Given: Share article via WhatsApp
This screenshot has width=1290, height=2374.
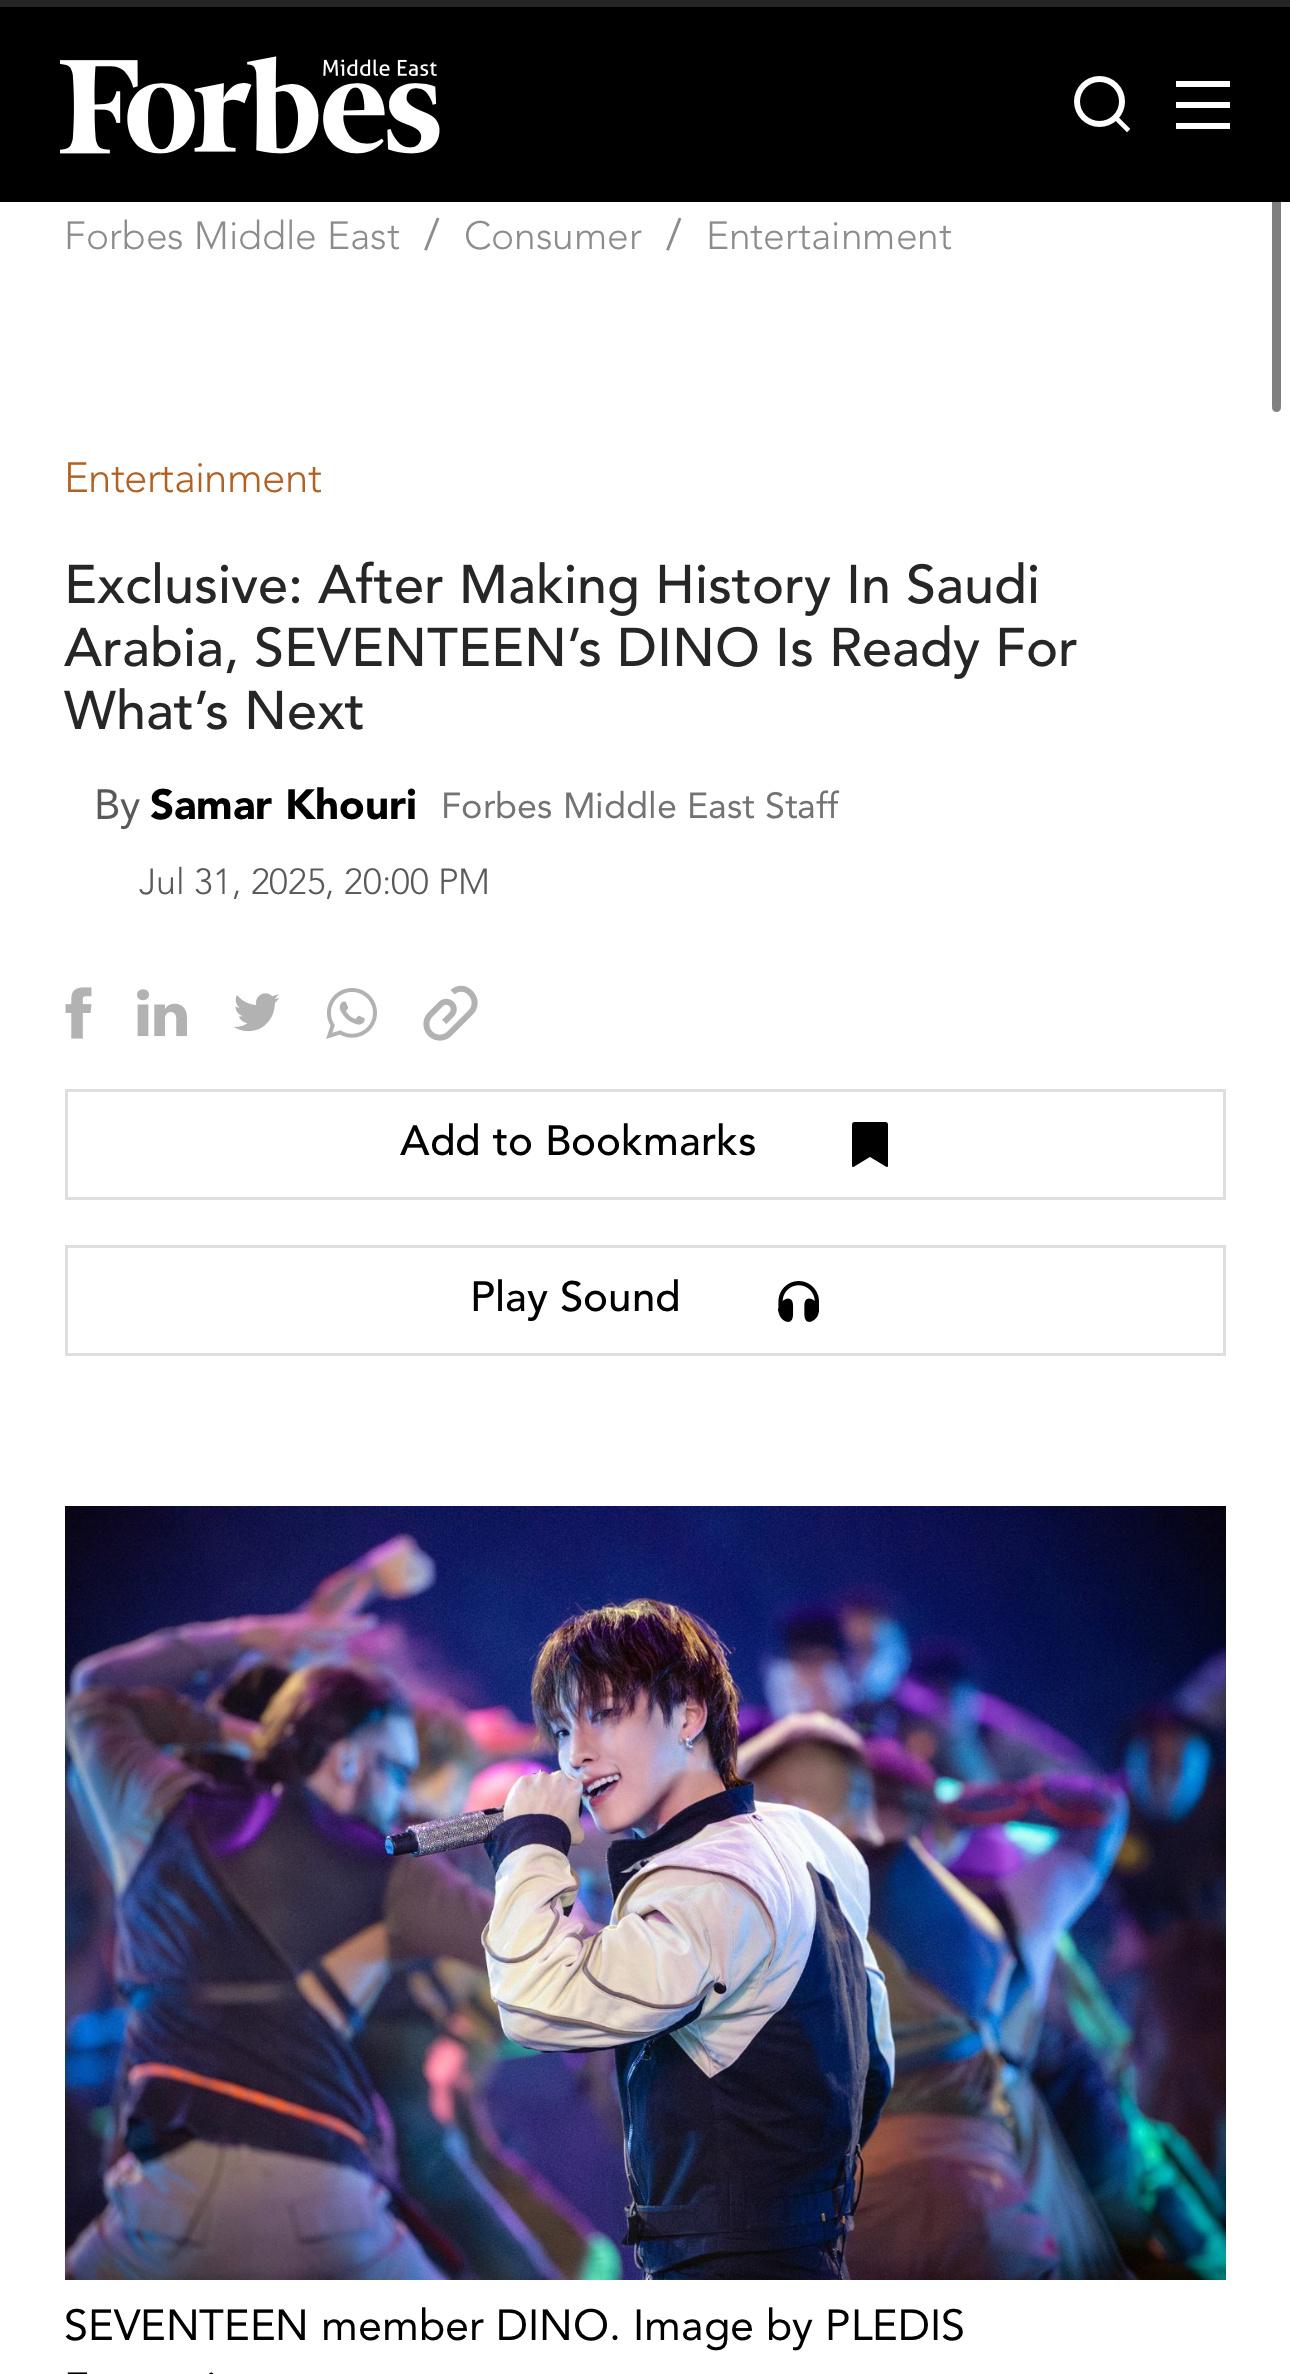Looking at the screenshot, I should pos(351,1013).
